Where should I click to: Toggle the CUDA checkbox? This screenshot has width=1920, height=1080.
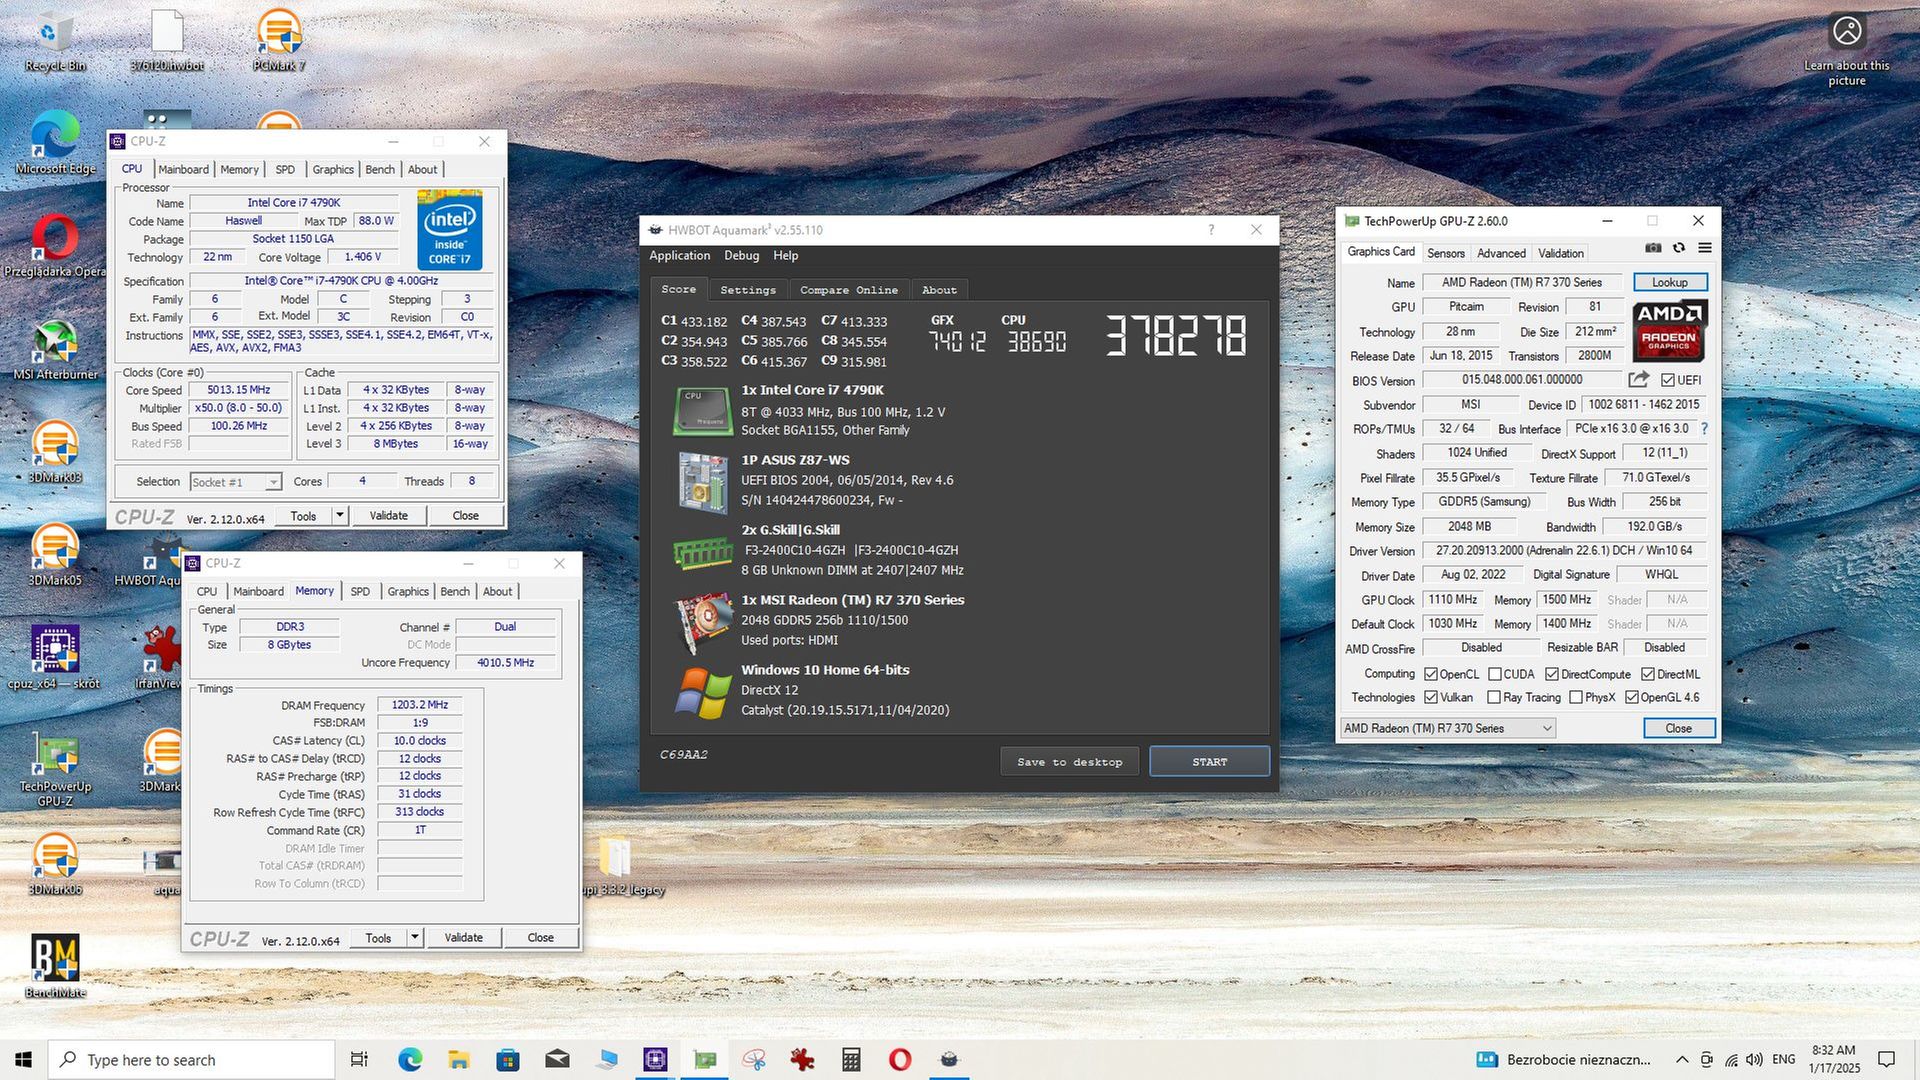1495,674
